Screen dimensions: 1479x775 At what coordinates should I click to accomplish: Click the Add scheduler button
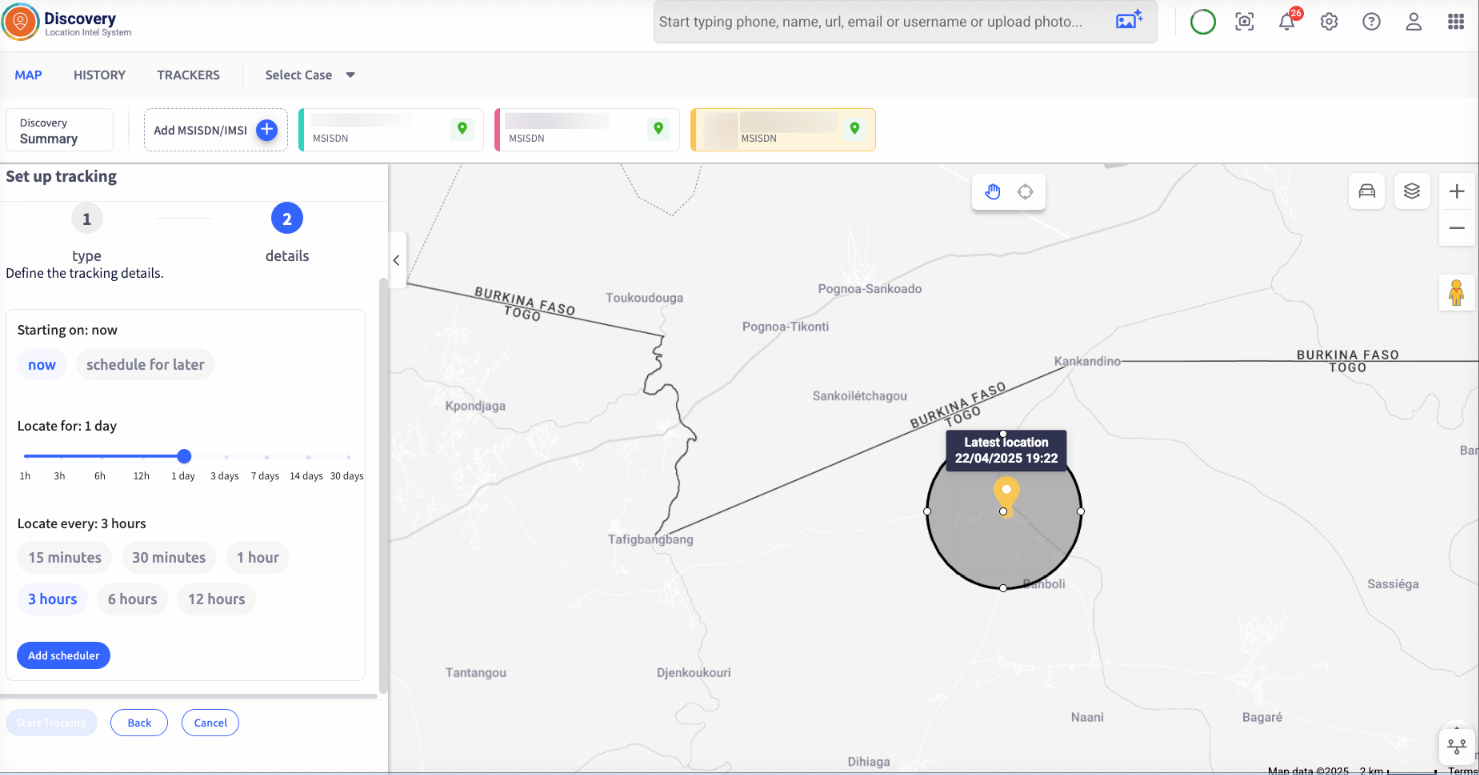click(63, 656)
